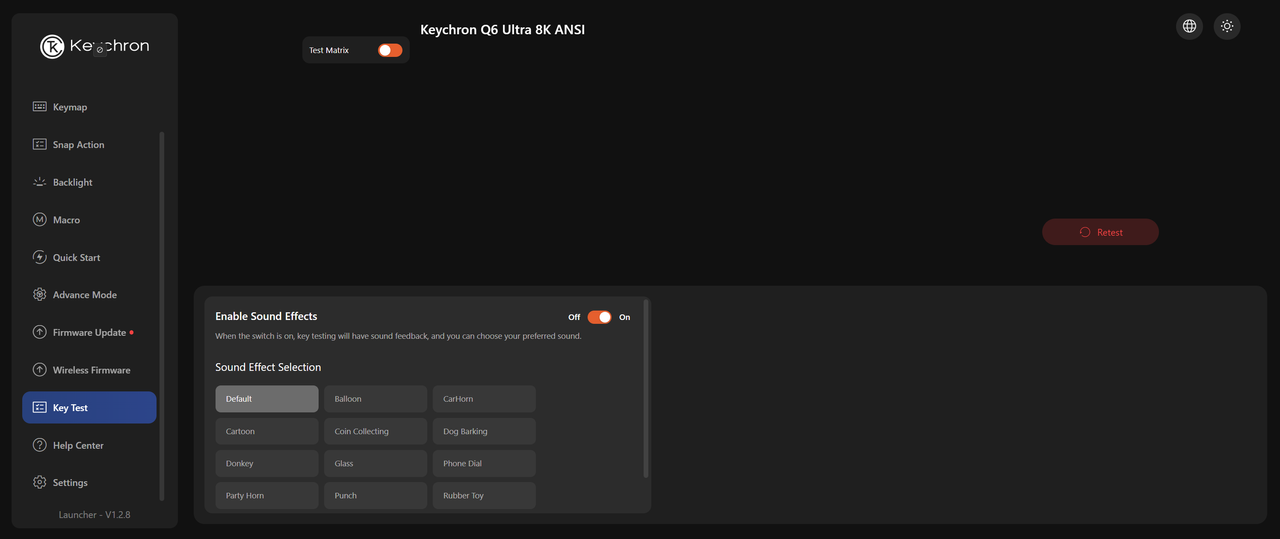Pick the Cartoon sound effect
This screenshot has height=539, width=1280.
267,431
